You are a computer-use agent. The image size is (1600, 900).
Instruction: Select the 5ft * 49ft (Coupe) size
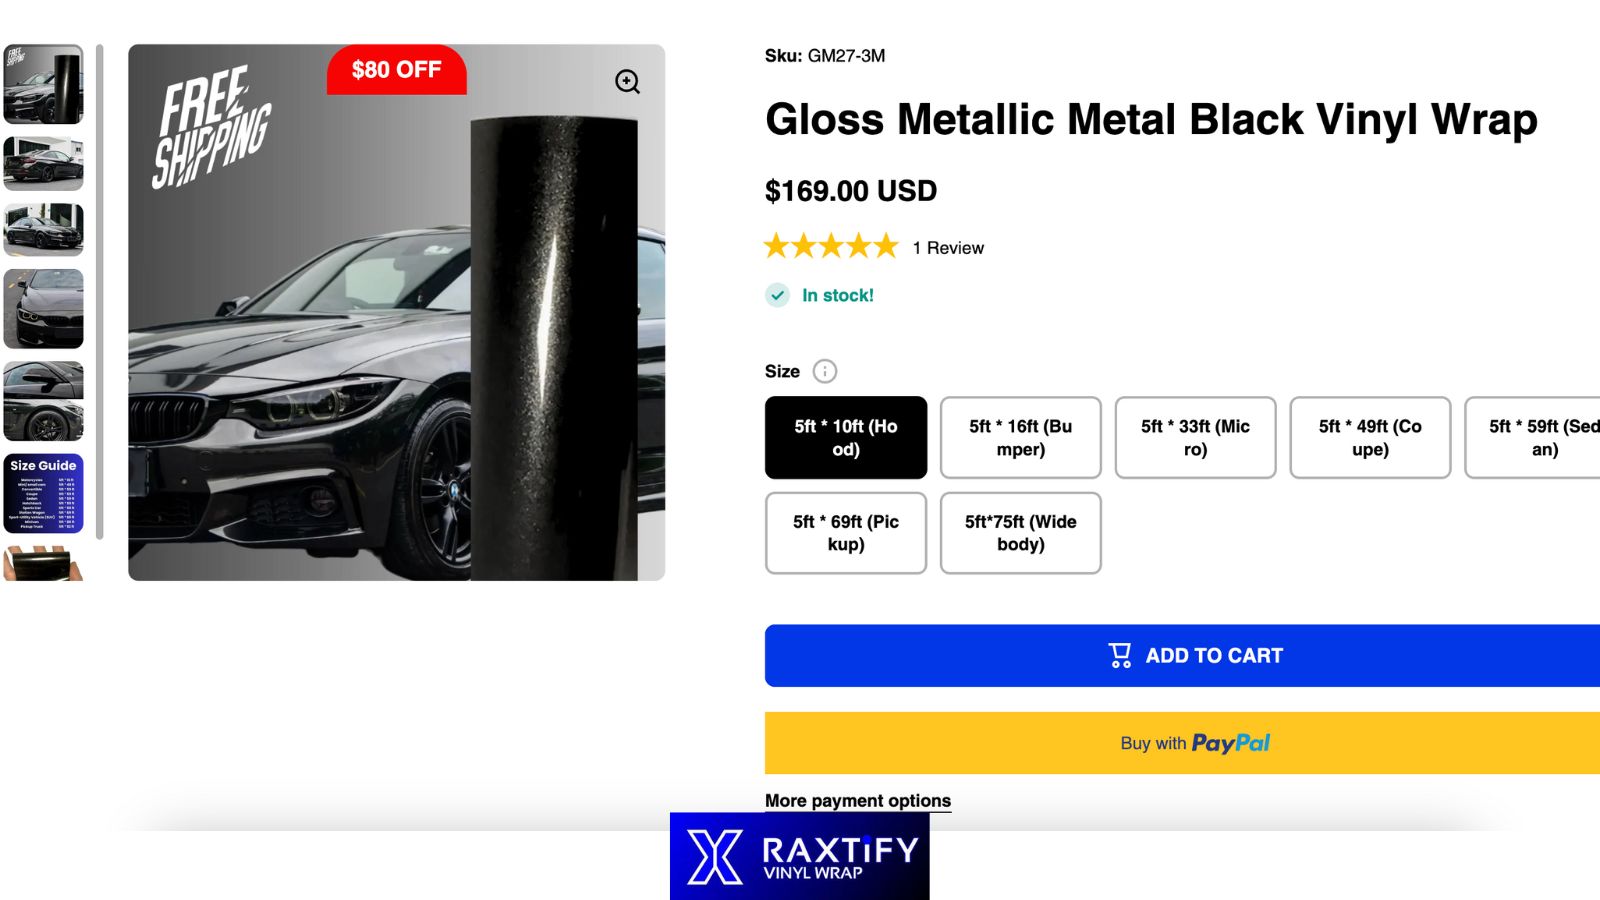1369,438
